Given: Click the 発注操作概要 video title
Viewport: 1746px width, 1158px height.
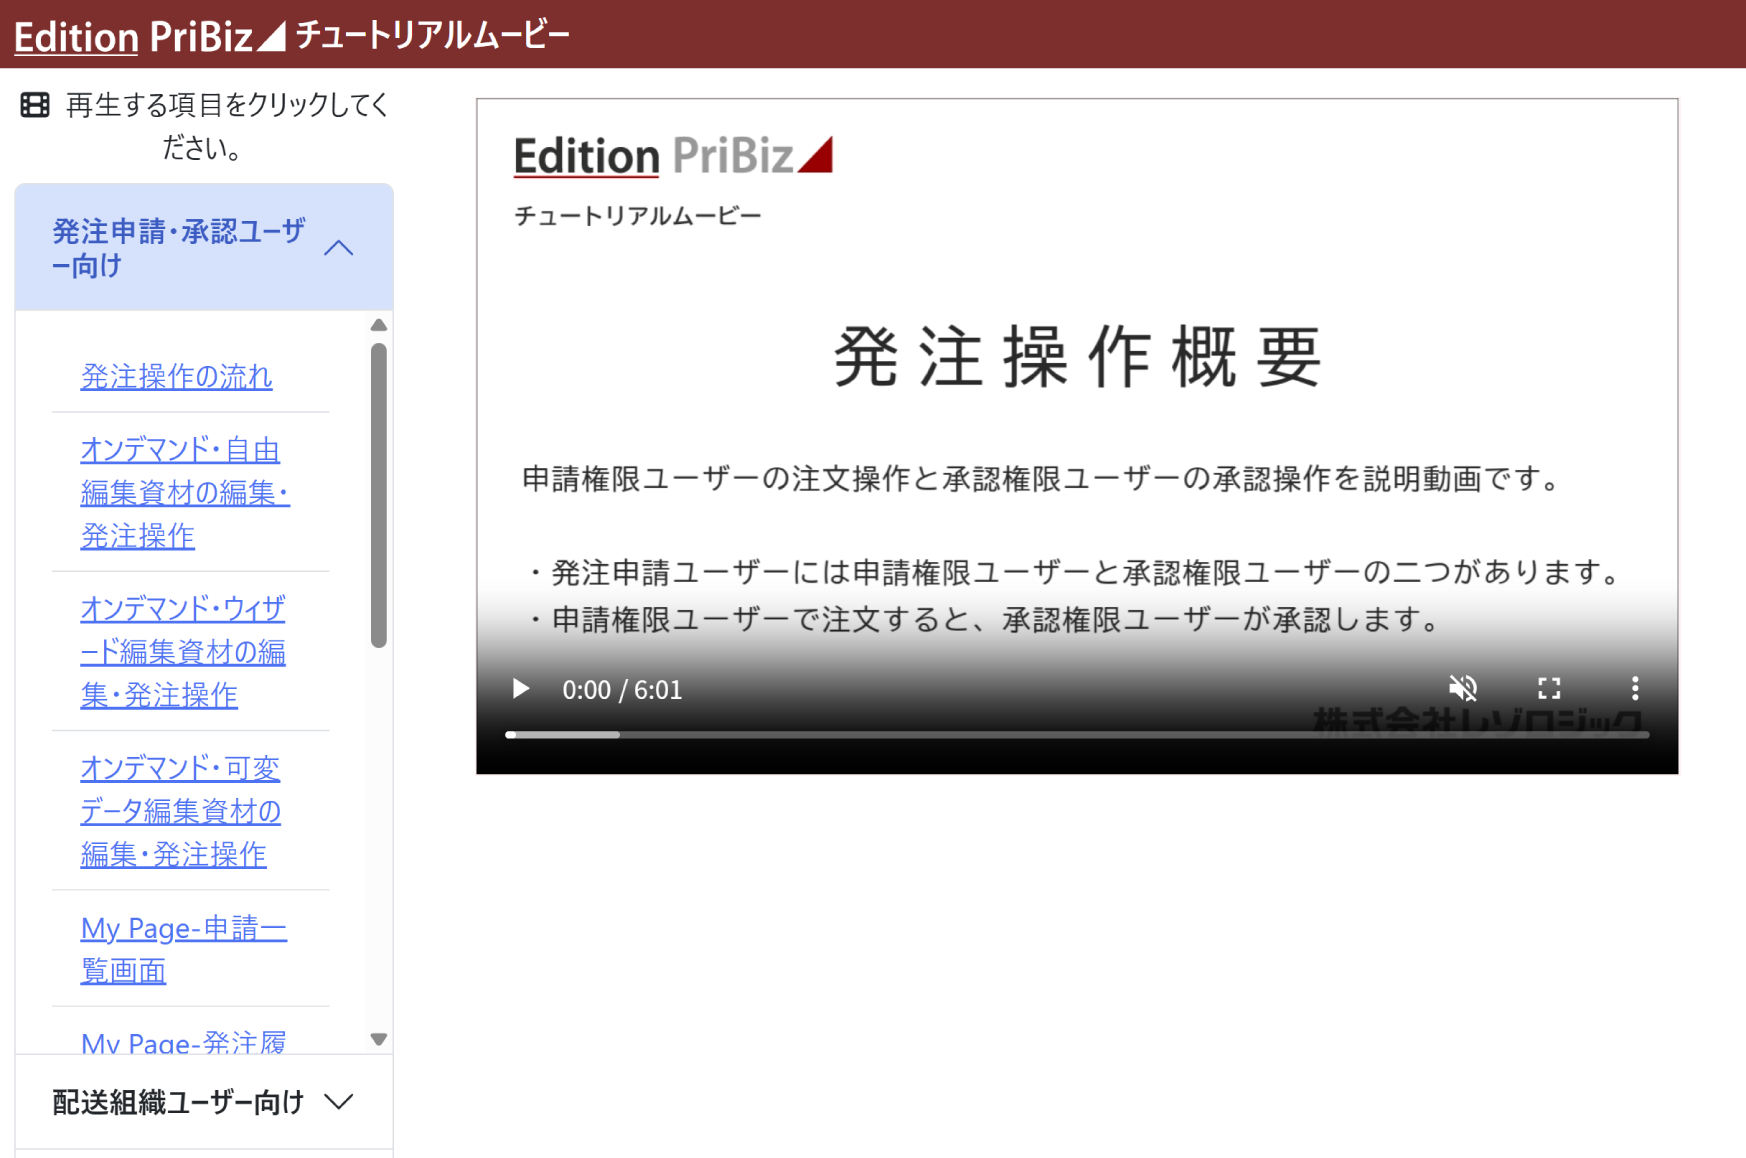Looking at the screenshot, I should coord(1077,357).
